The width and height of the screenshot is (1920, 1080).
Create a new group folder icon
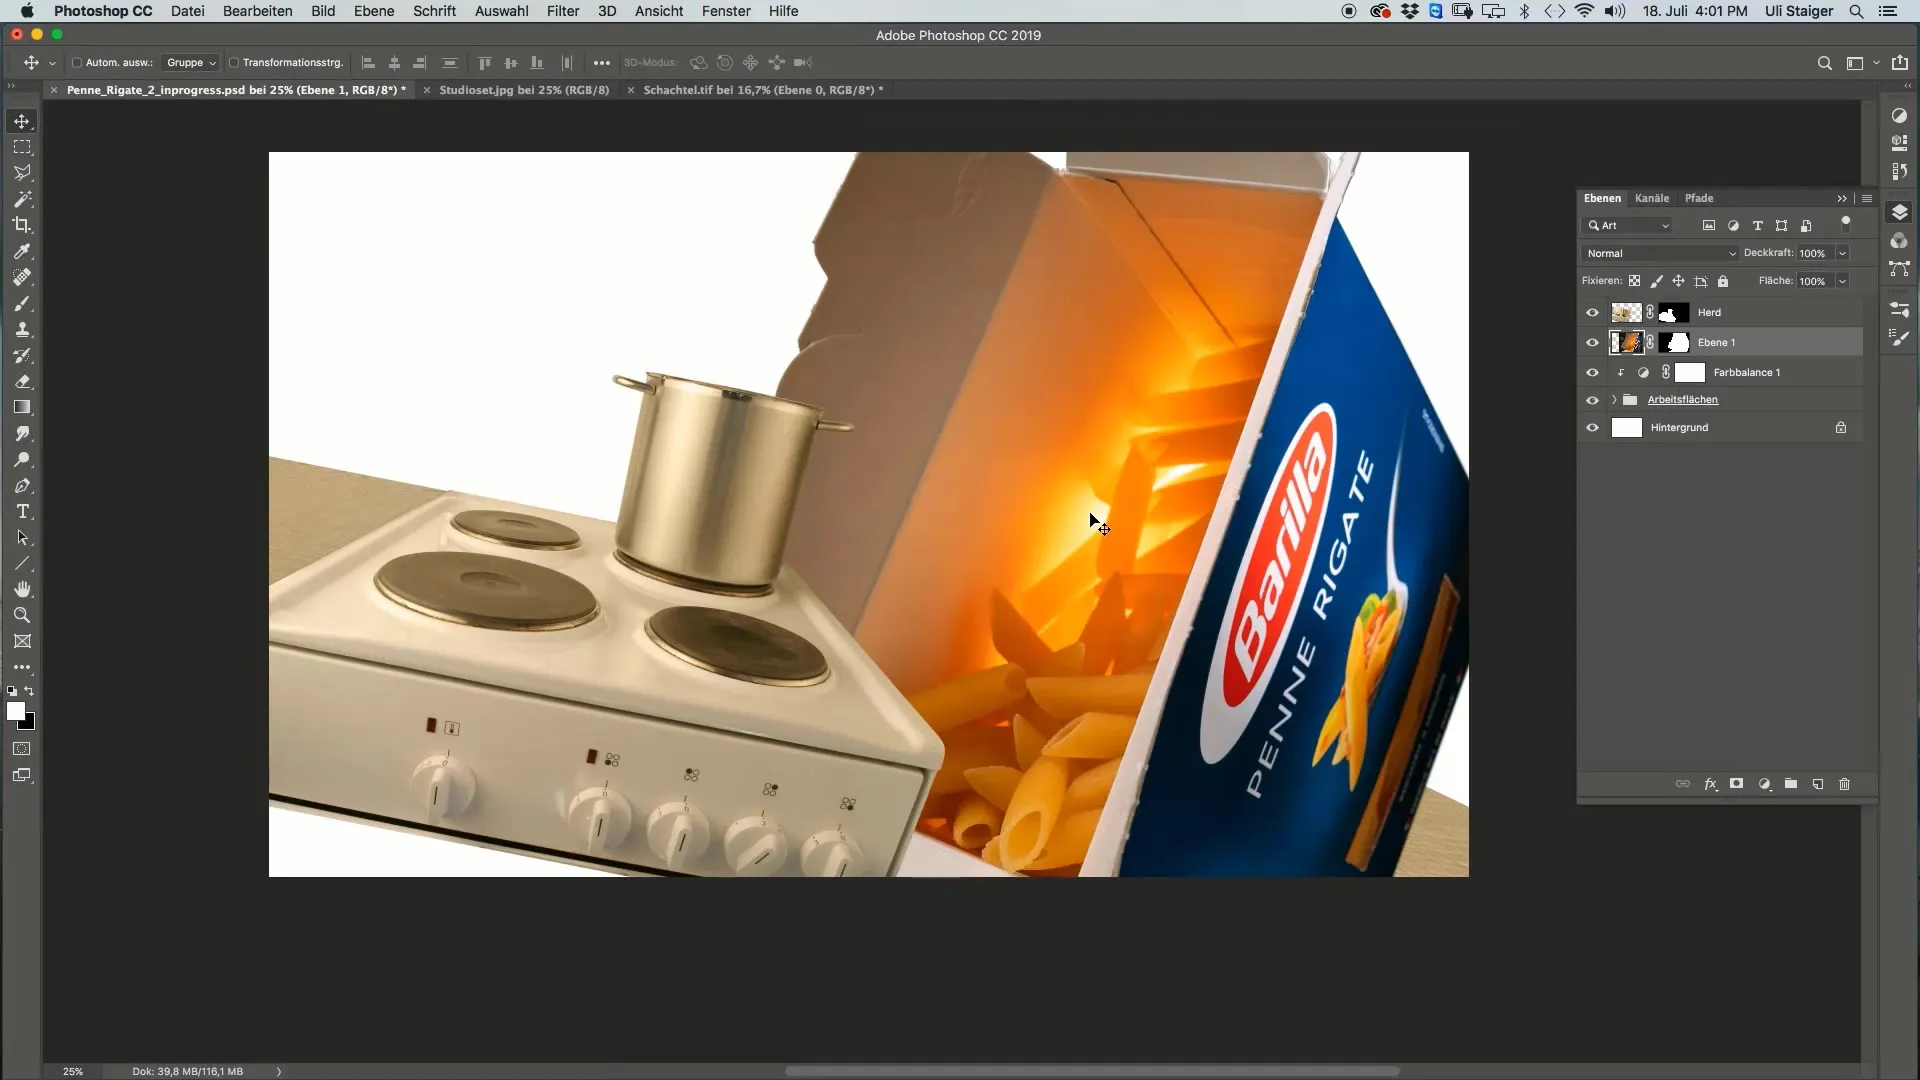pos(1791,784)
